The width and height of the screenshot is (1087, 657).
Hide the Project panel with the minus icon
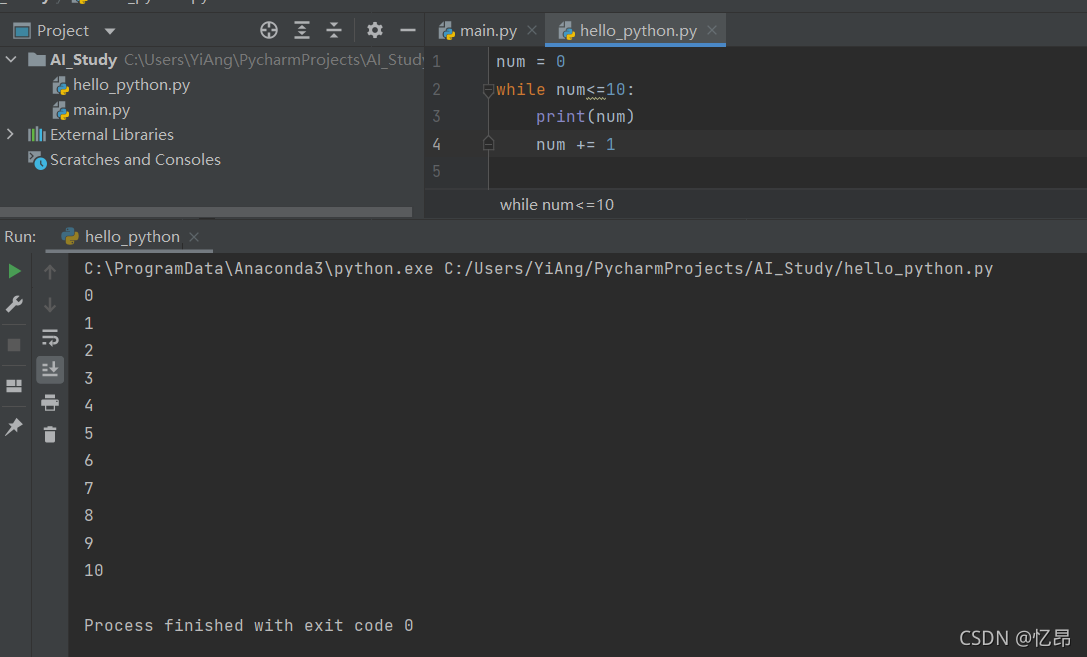tap(408, 30)
